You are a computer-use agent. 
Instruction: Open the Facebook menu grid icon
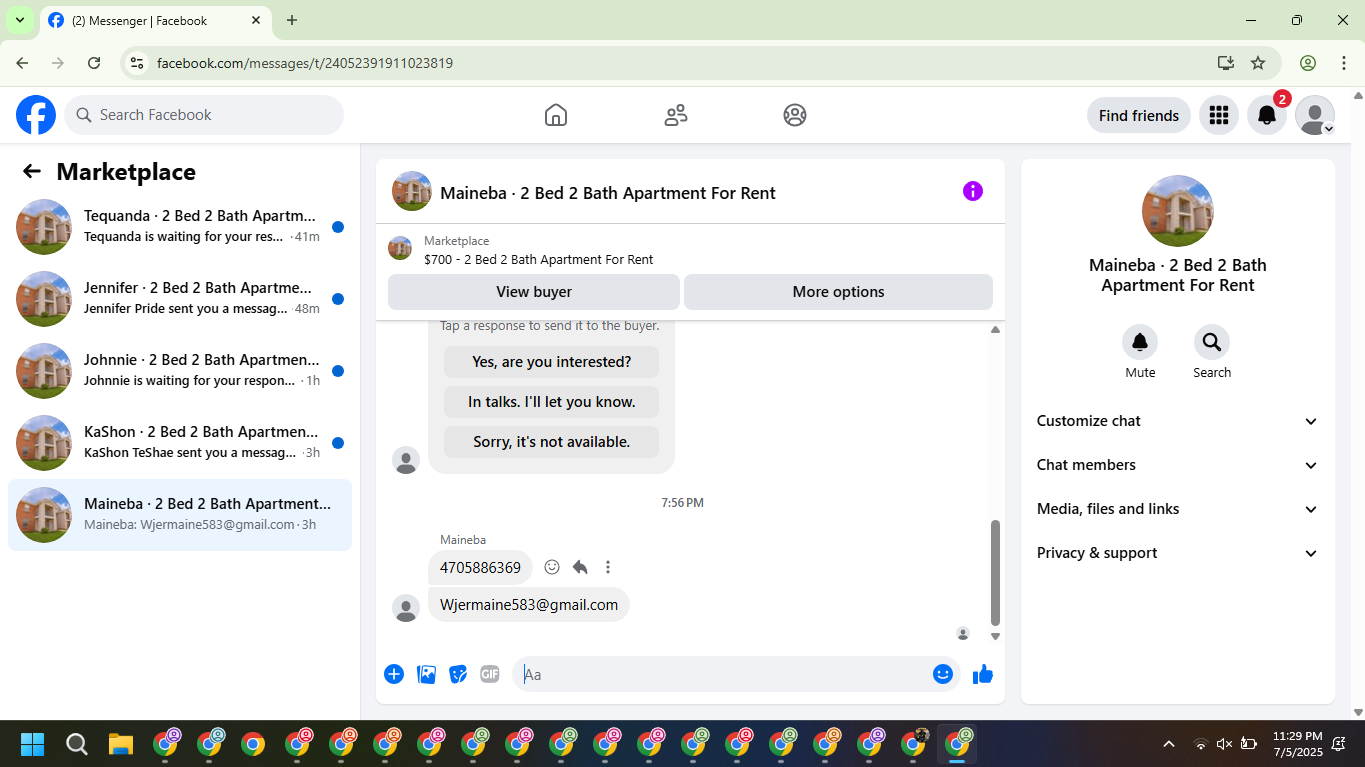(x=1218, y=115)
